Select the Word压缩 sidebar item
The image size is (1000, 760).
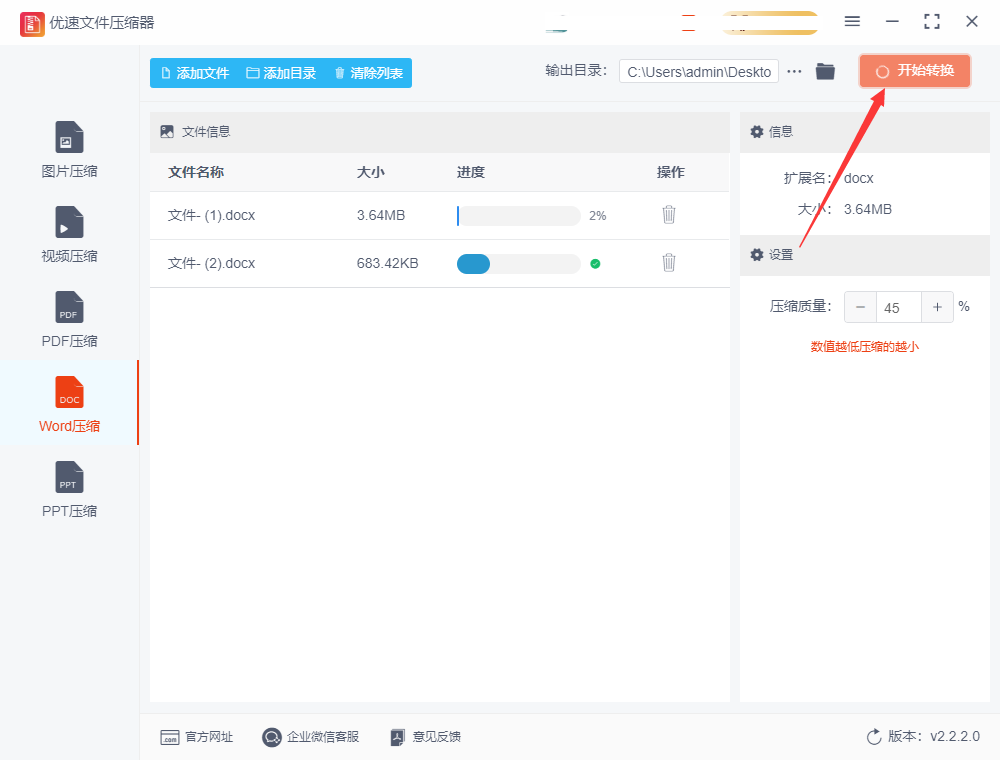tap(69, 404)
